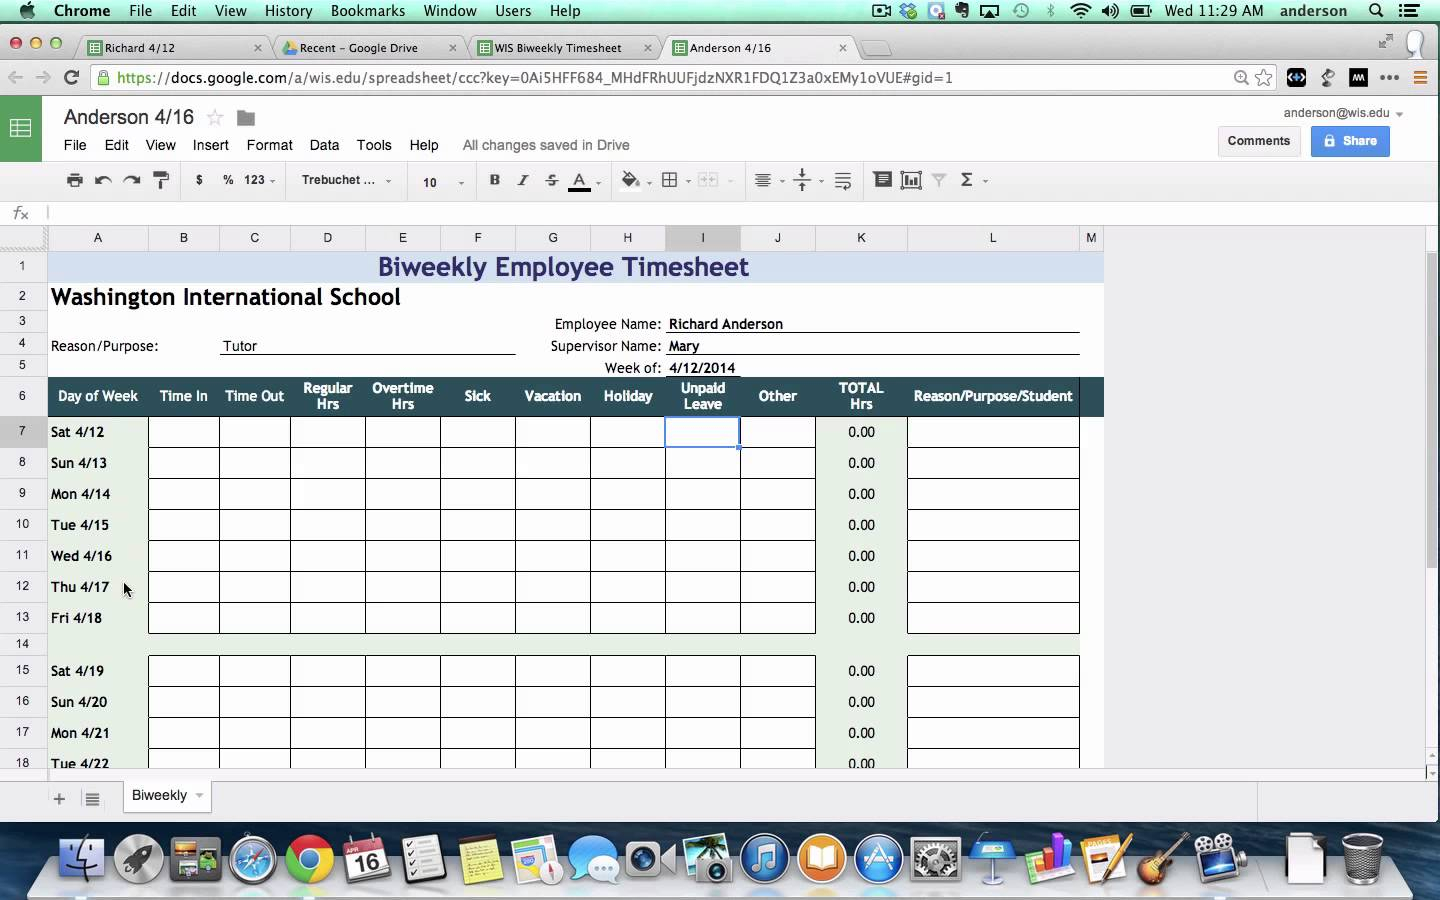The width and height of the screenshot is (1440, 900).
Task: Click the Comments button
Action: pyautogui.click(x=1258, y=141)
